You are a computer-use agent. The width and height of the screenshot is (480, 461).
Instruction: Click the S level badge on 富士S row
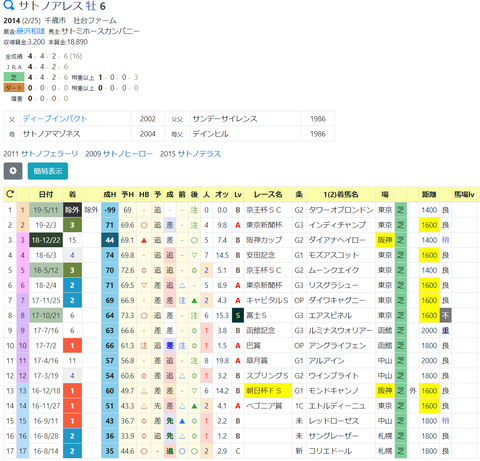[x=238, y=315]
